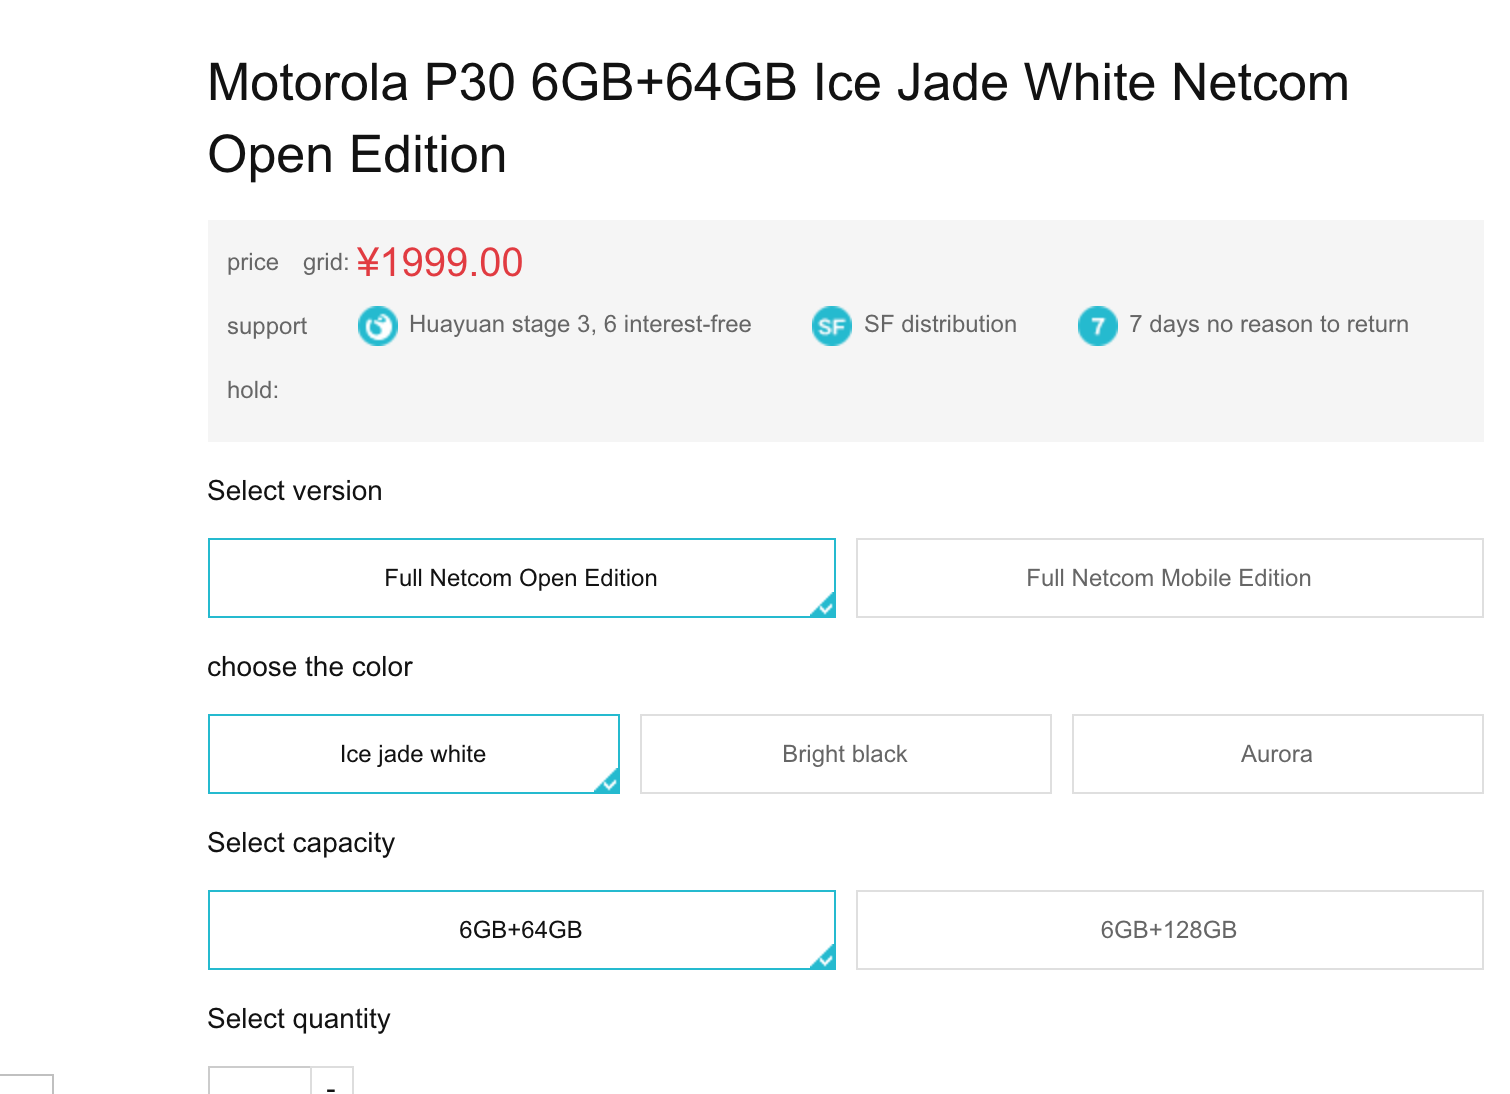Click checkmark corner on Full Netcom Open Edition
This screenshot has width=1510, height=1094.
(824, 606)
